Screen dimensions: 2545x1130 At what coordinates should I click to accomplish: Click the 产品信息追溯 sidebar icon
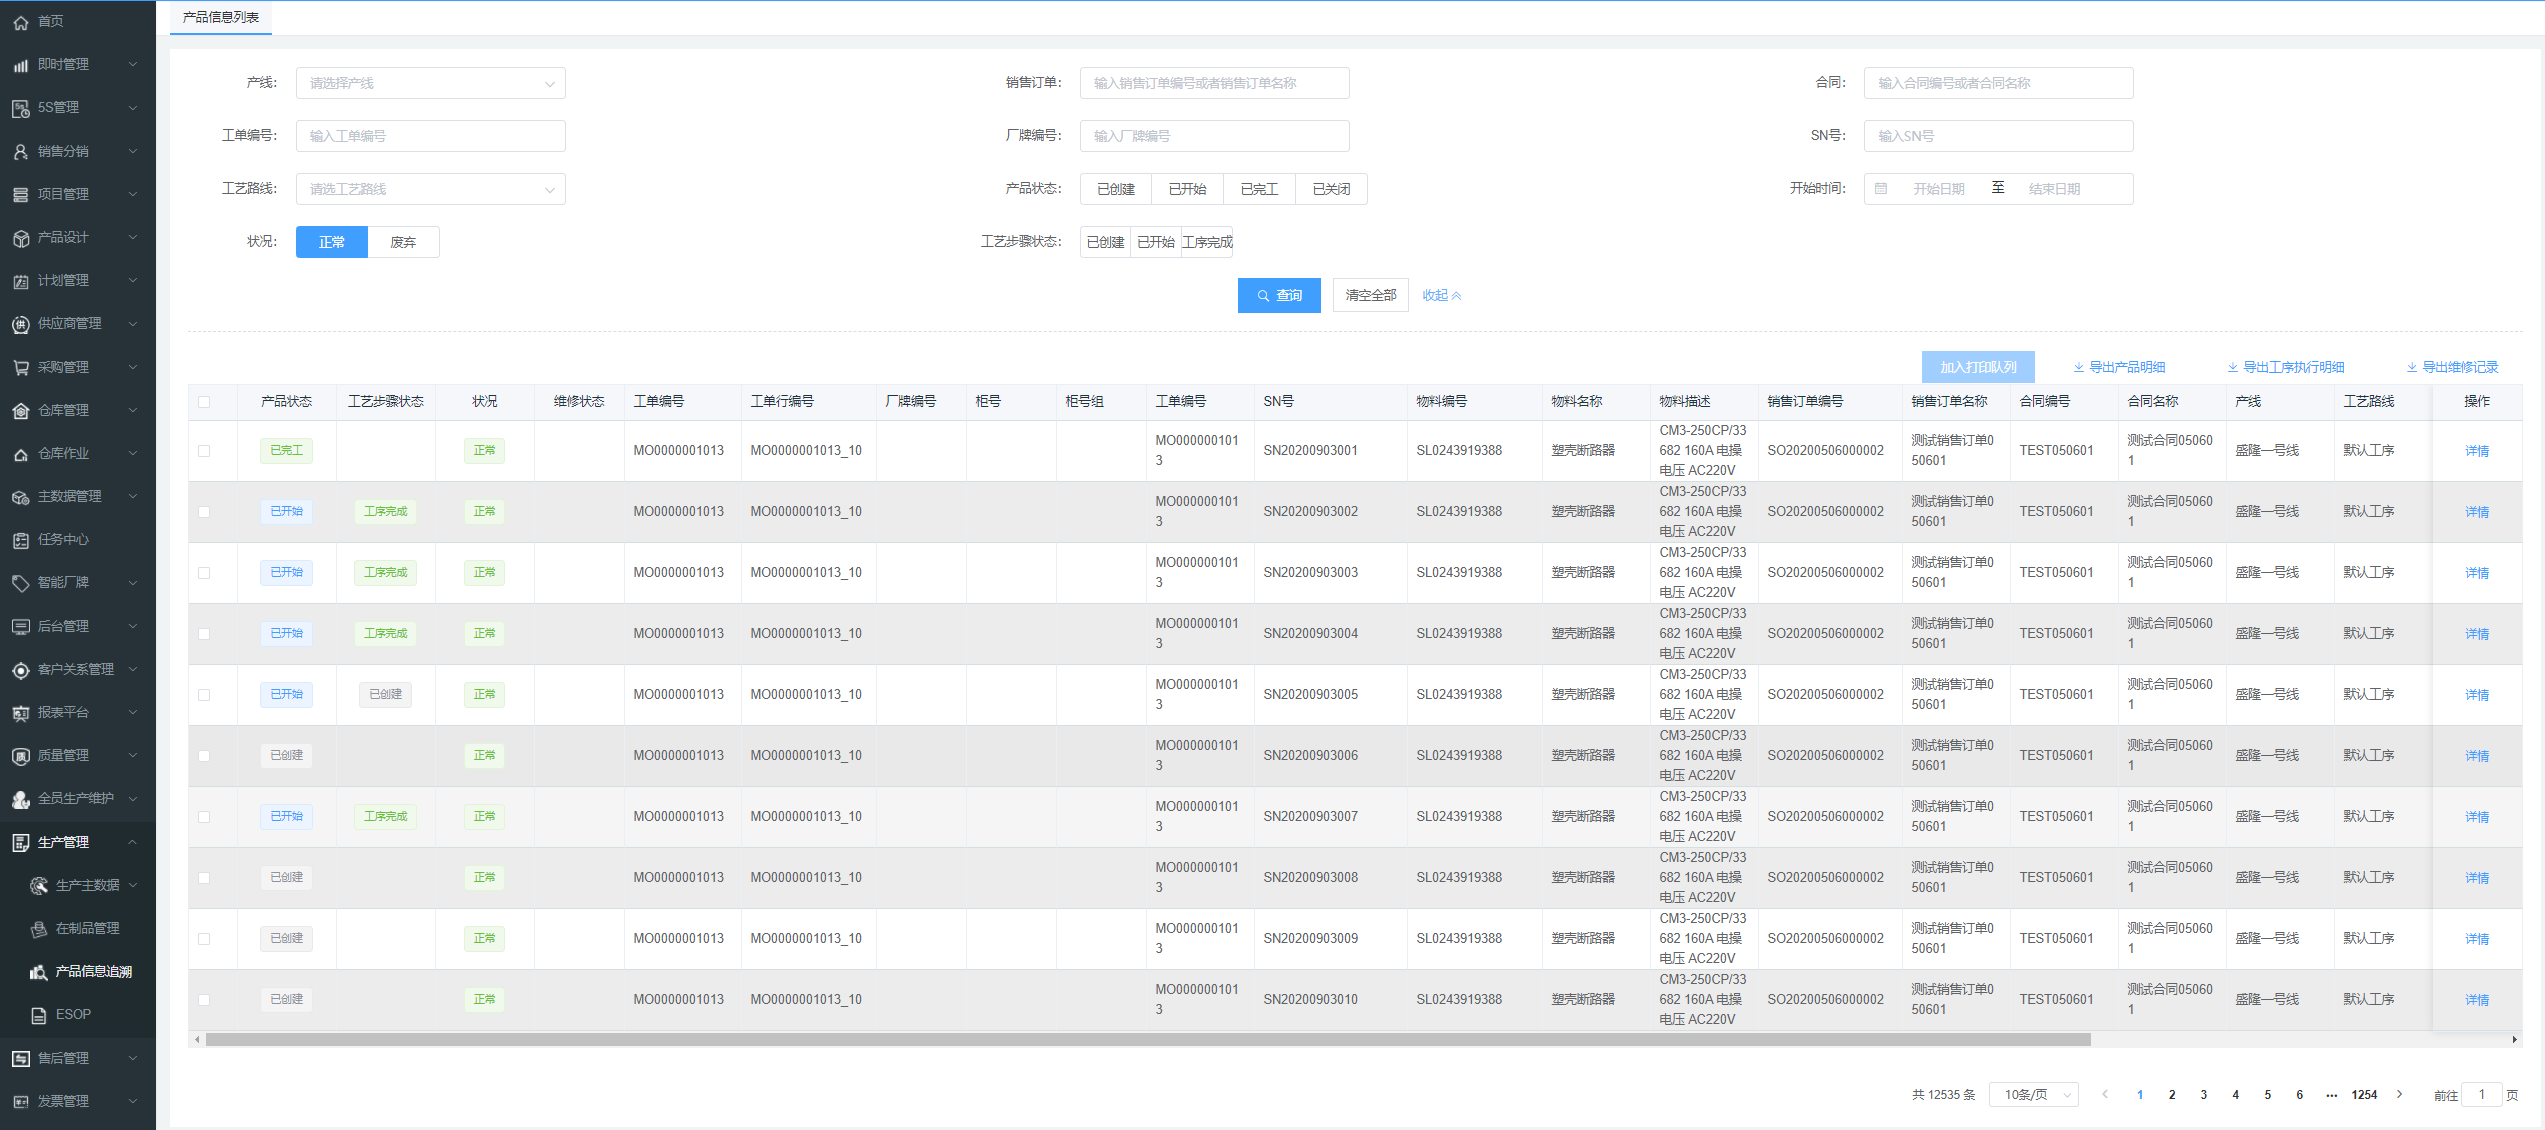tap(38, 972)
